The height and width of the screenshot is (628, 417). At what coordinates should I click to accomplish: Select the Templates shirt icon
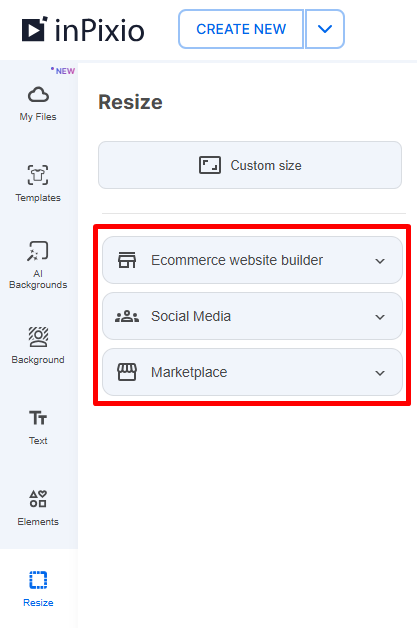(38, 175)
